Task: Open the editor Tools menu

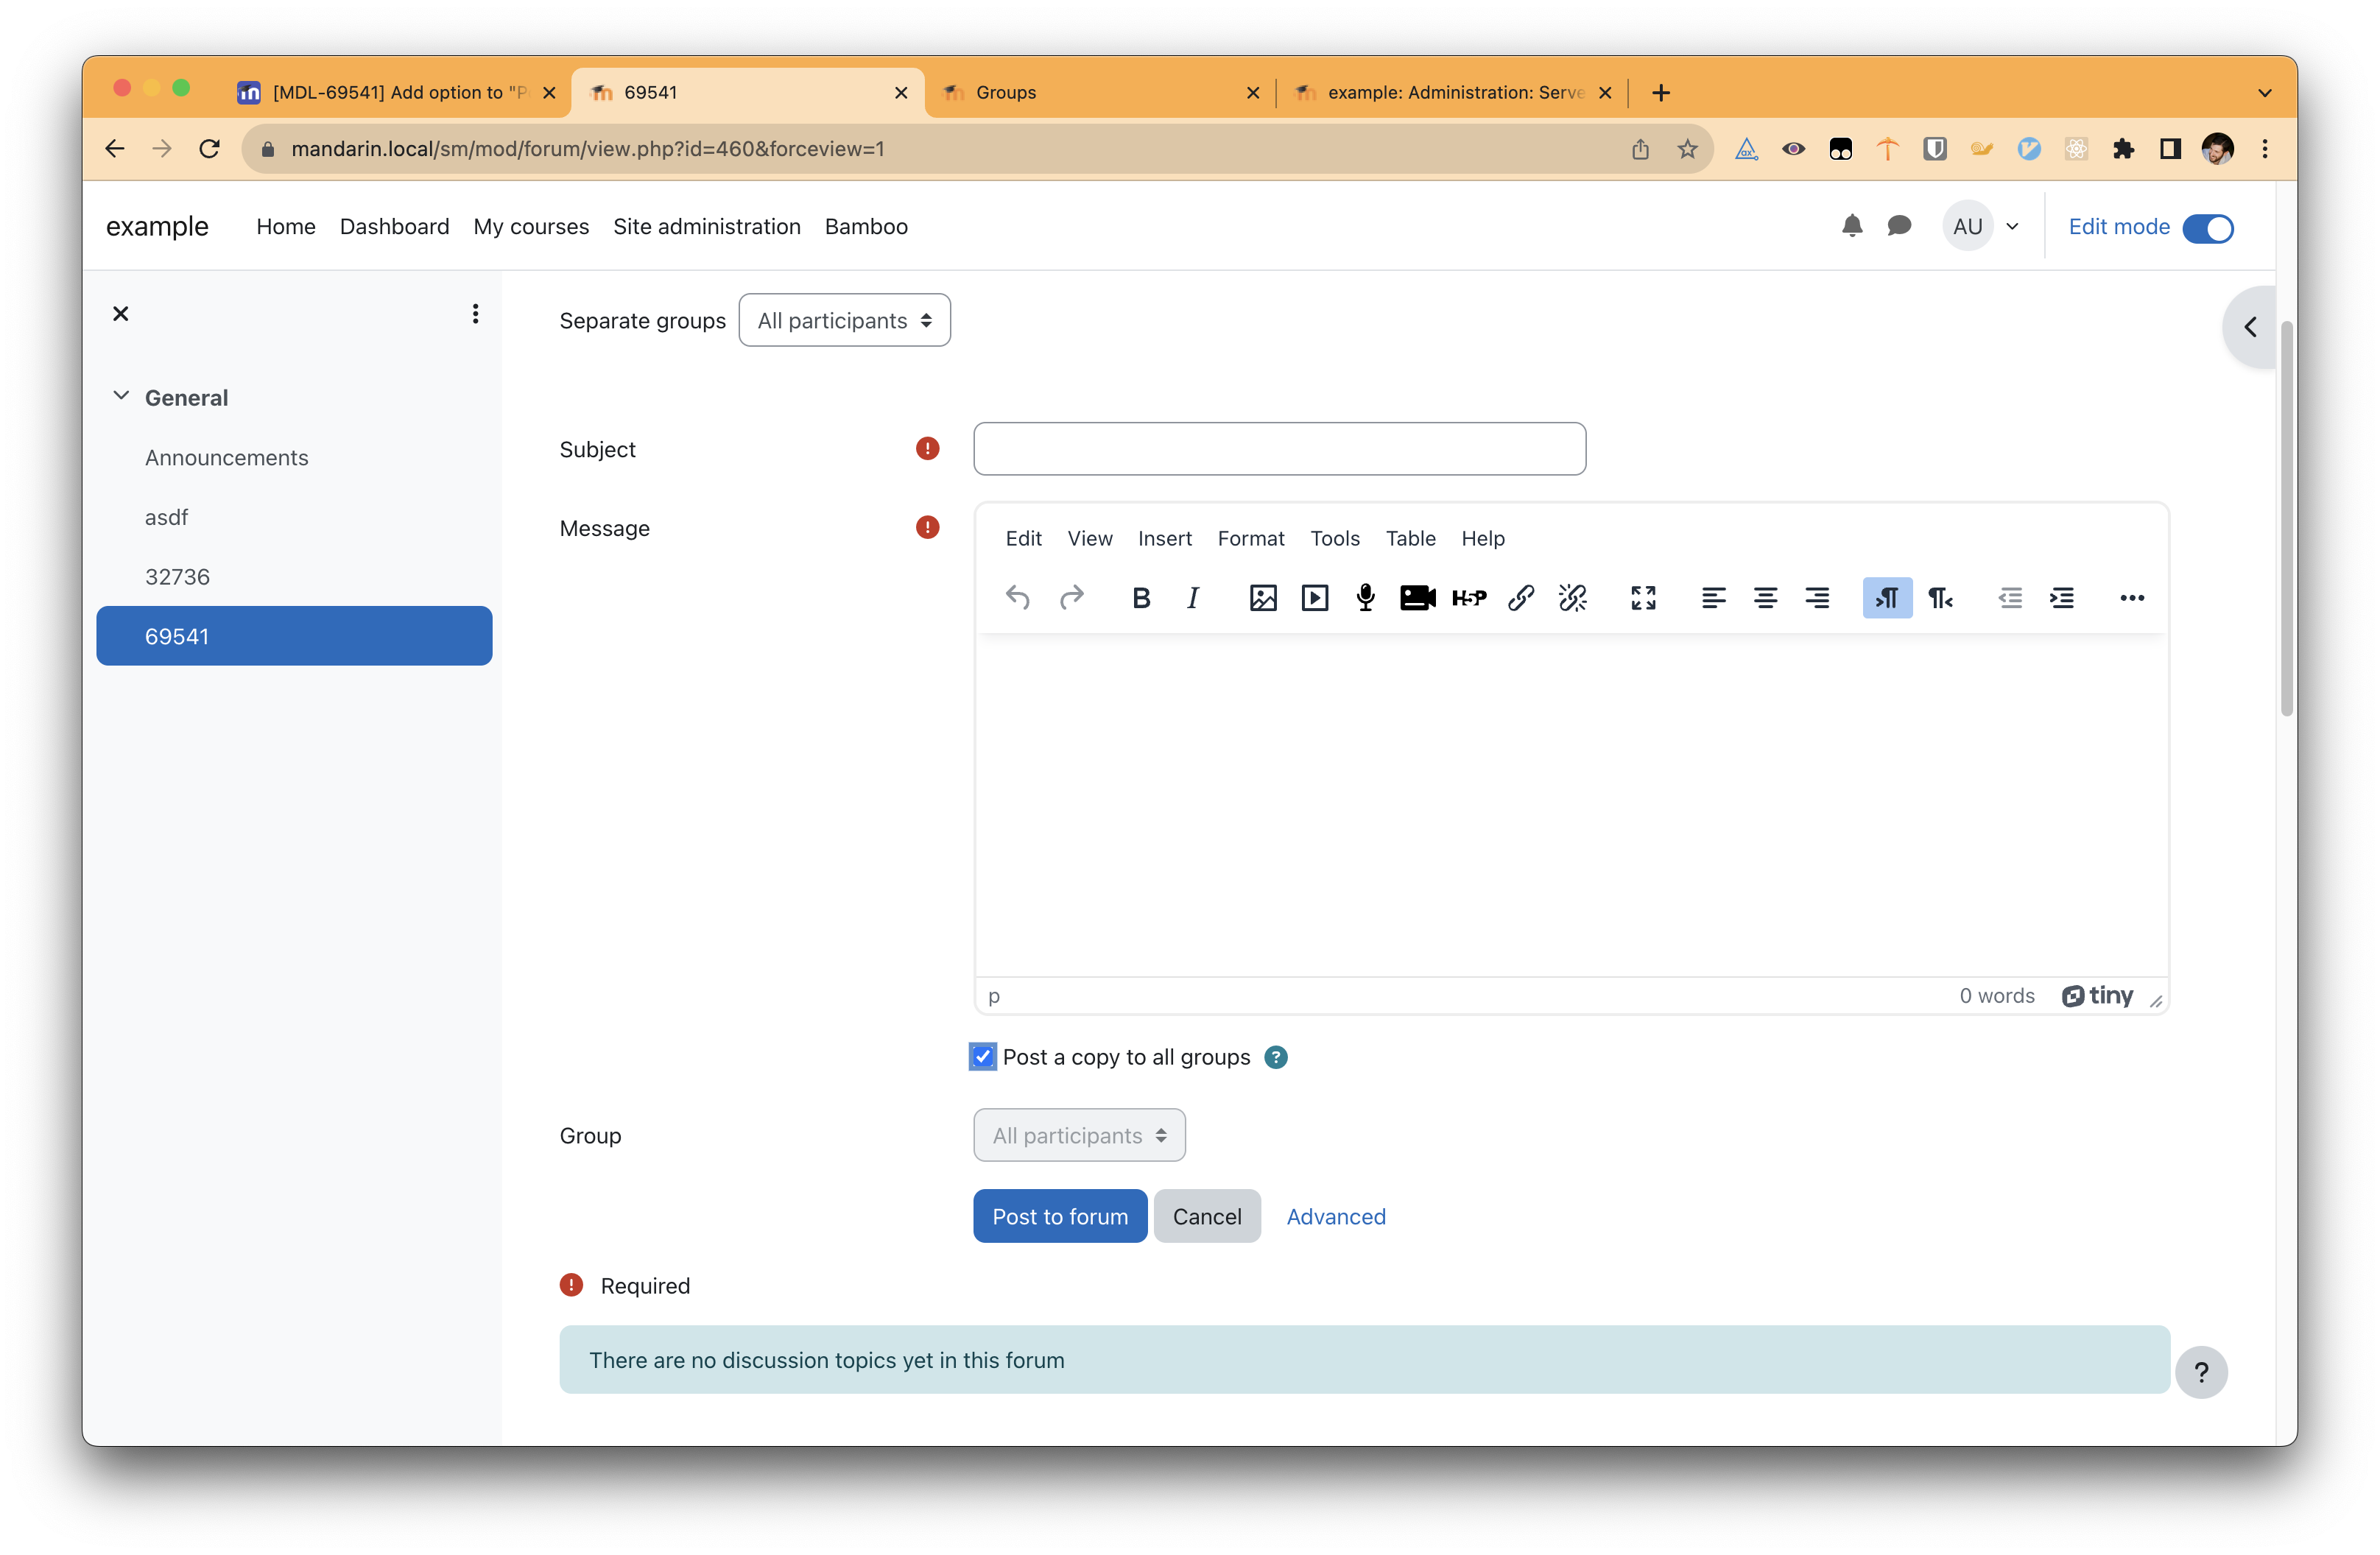Action: 1334,538
